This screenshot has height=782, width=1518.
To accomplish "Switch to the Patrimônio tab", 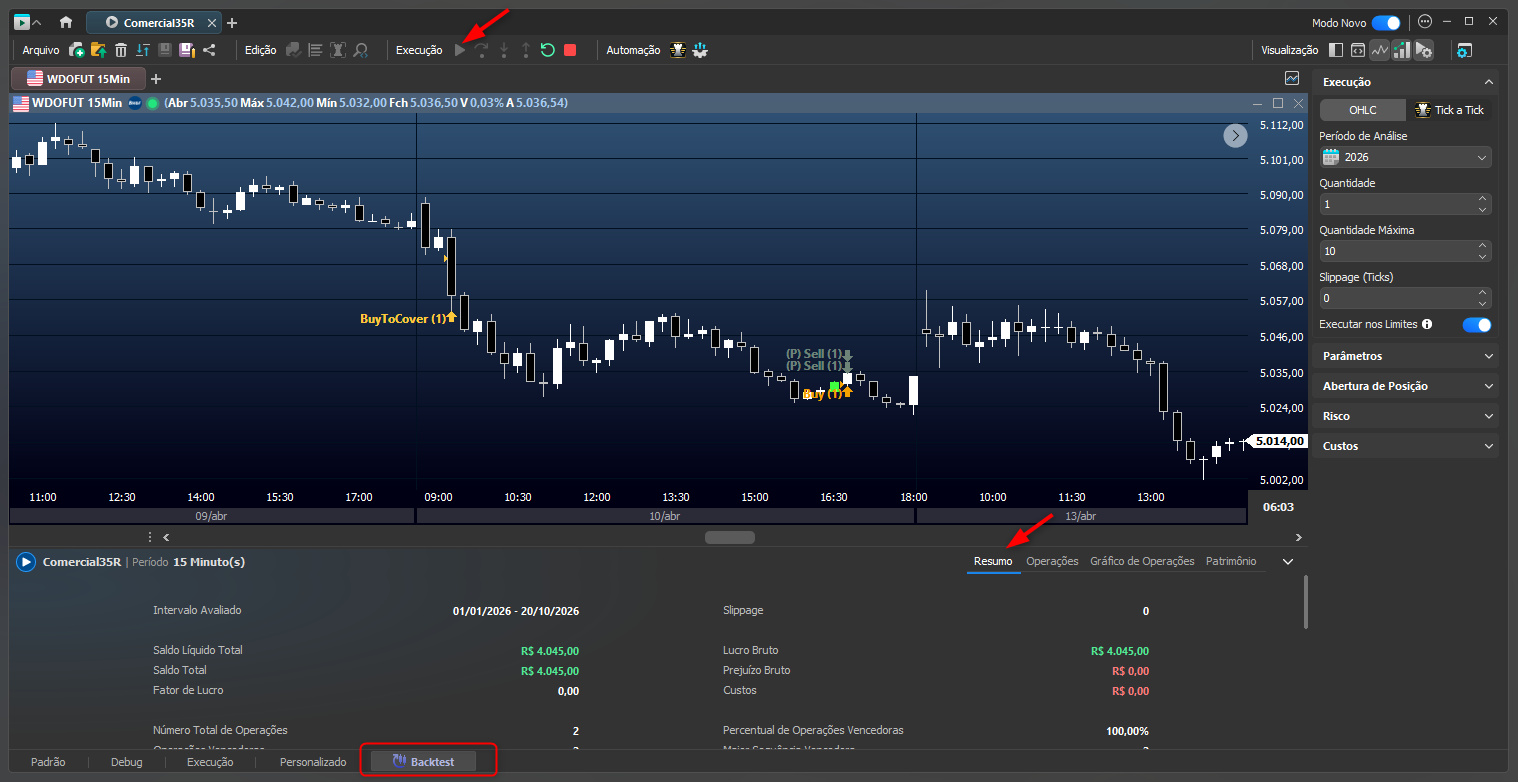I will (x=1231, y=562).
